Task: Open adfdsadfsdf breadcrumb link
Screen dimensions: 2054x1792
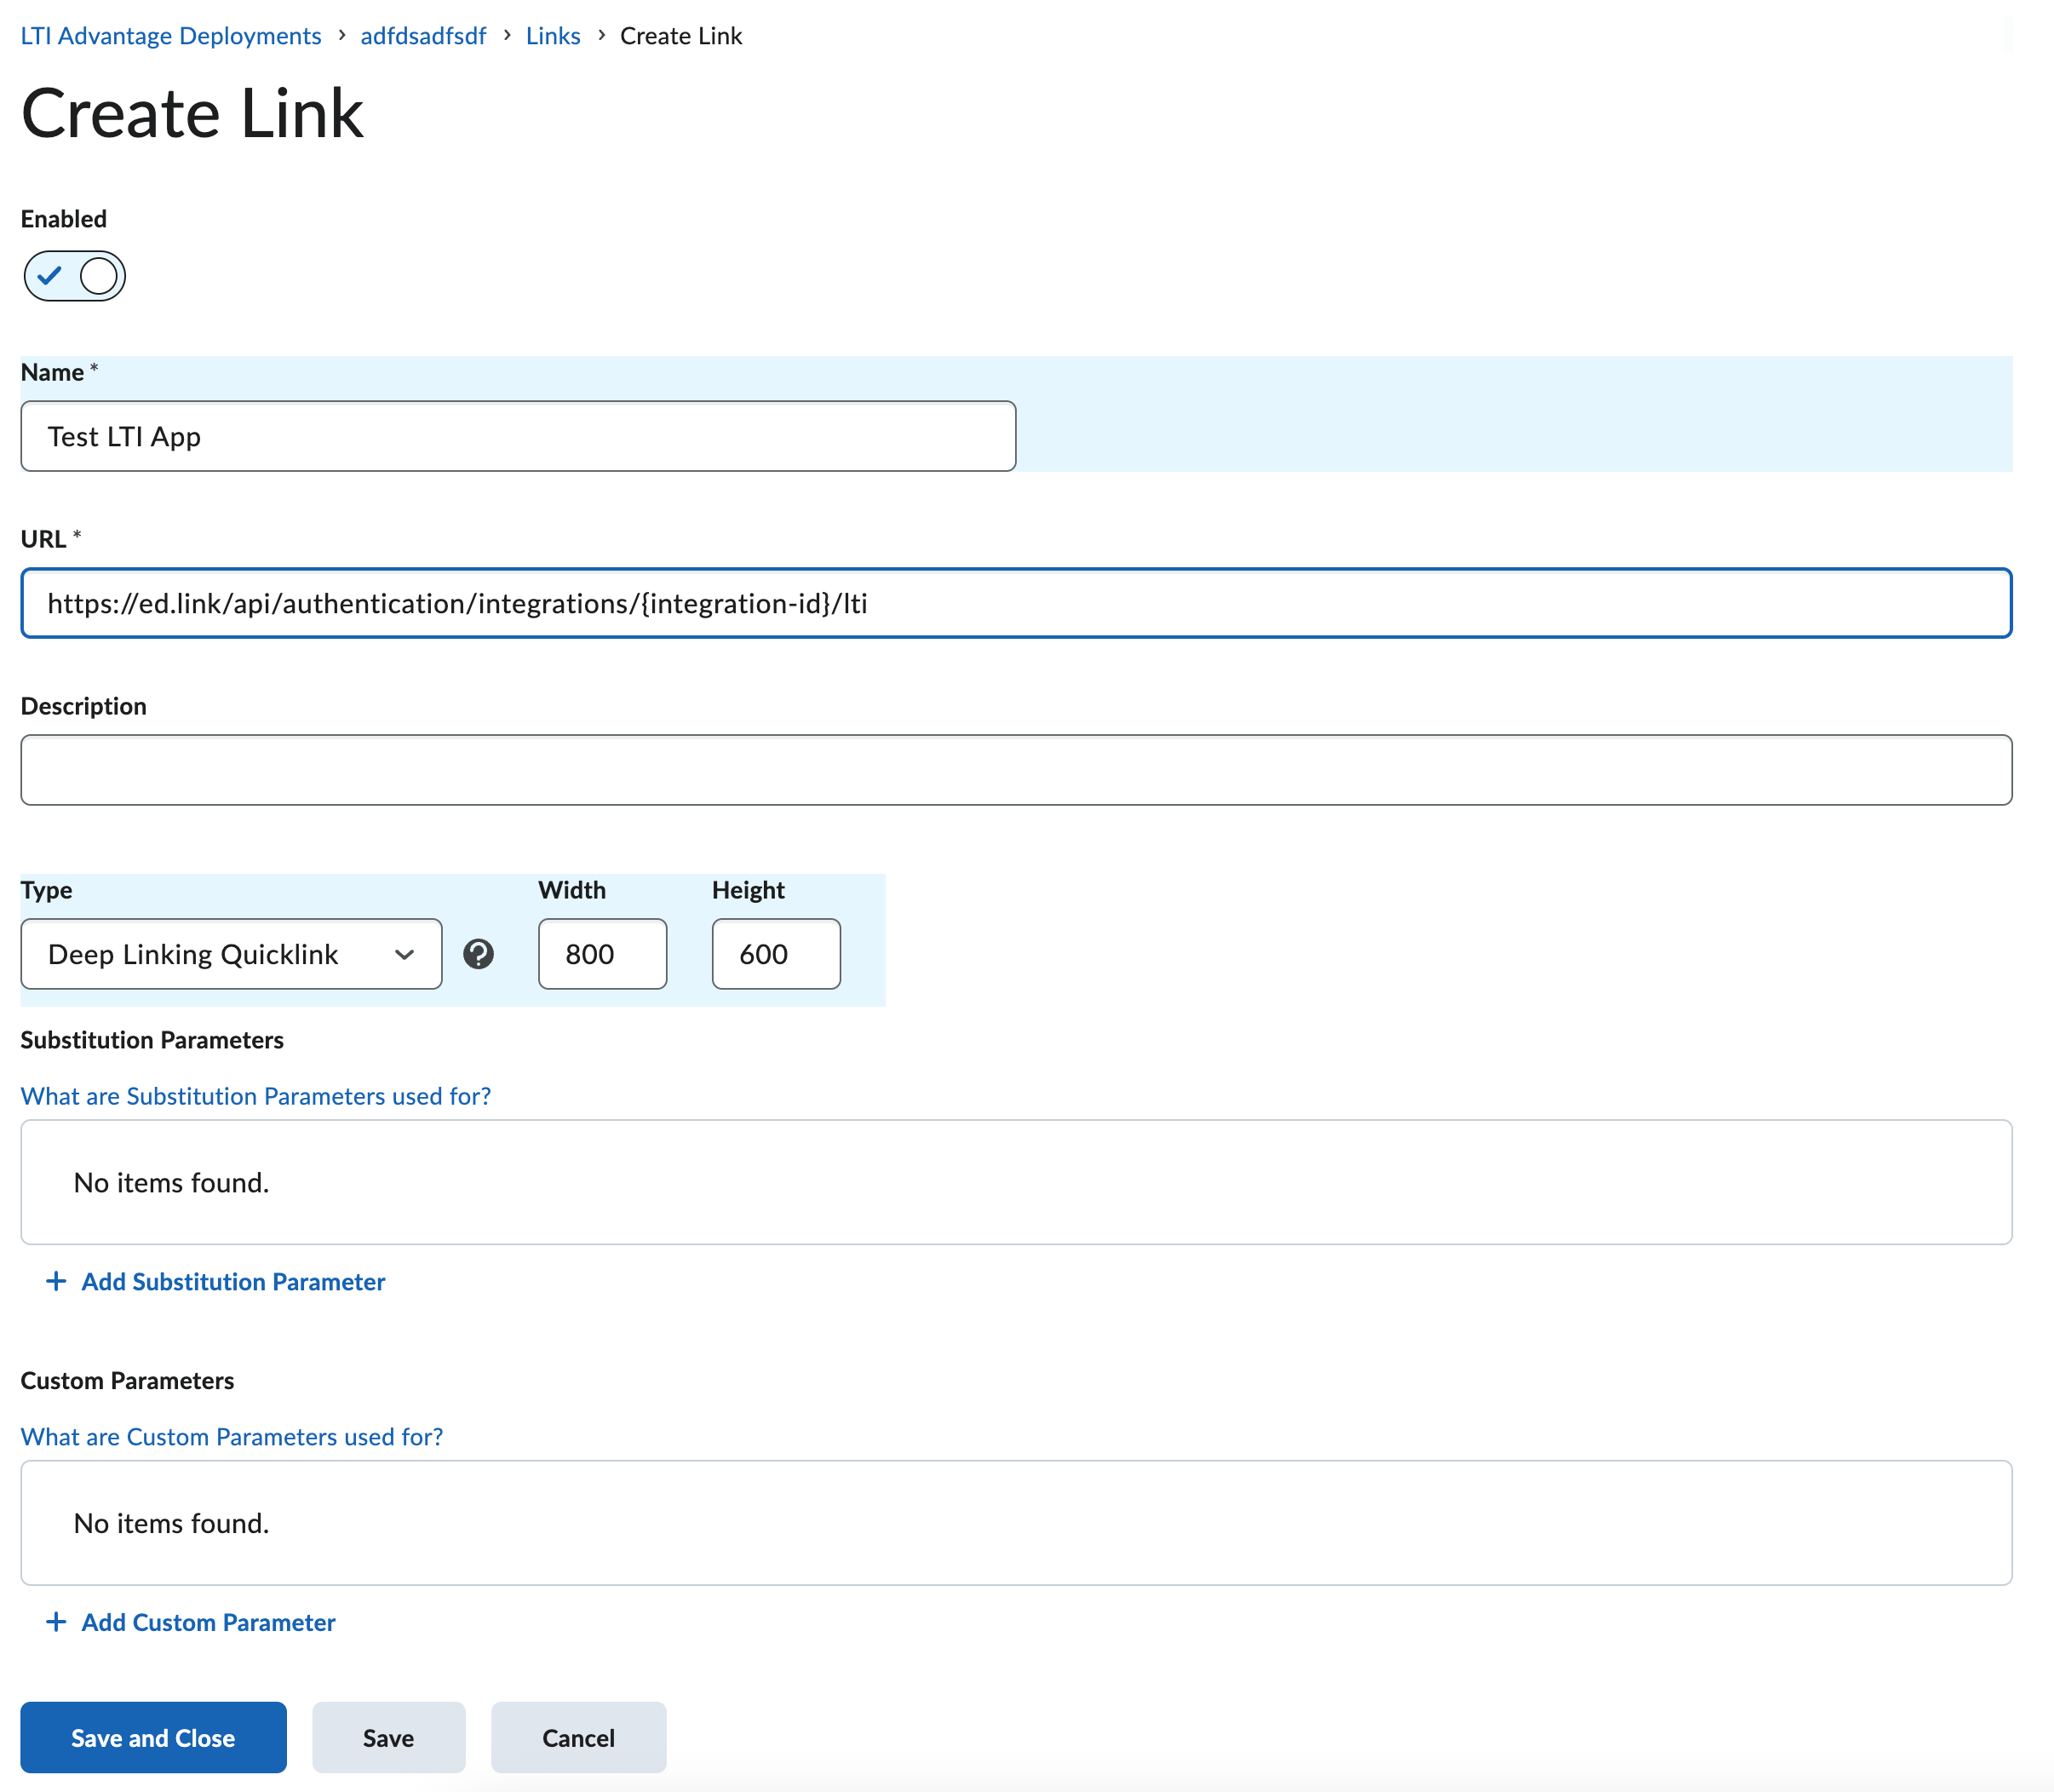Action: click(x=423, y=36)
